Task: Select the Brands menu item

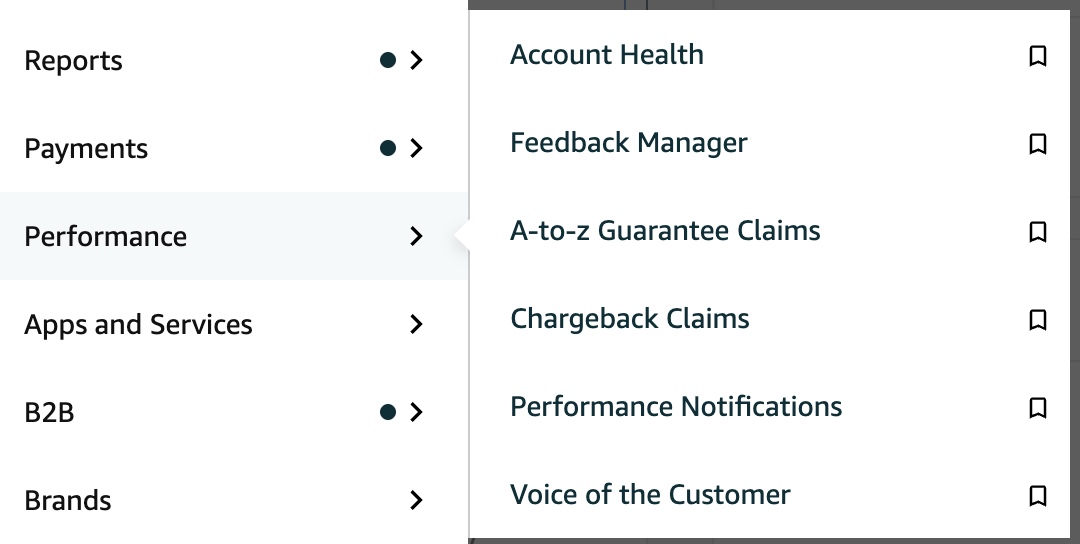Action: click(x=68, y=500)
